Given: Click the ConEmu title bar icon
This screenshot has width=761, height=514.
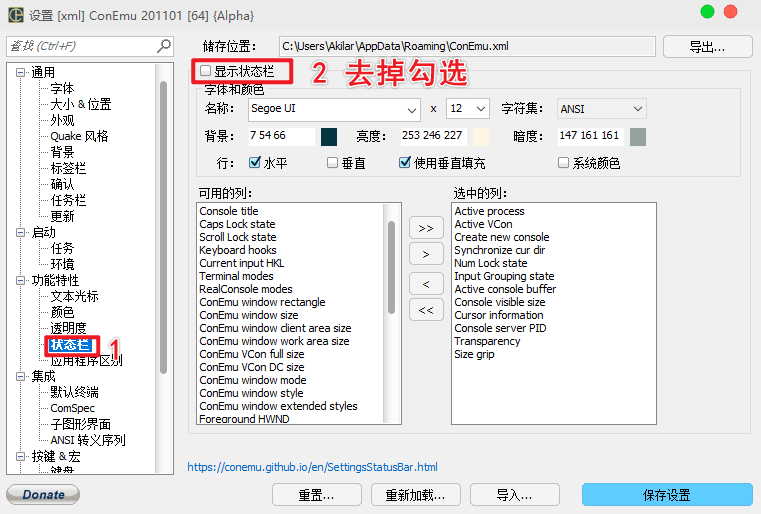Looking at the screenshot, I should pos(15,14).
